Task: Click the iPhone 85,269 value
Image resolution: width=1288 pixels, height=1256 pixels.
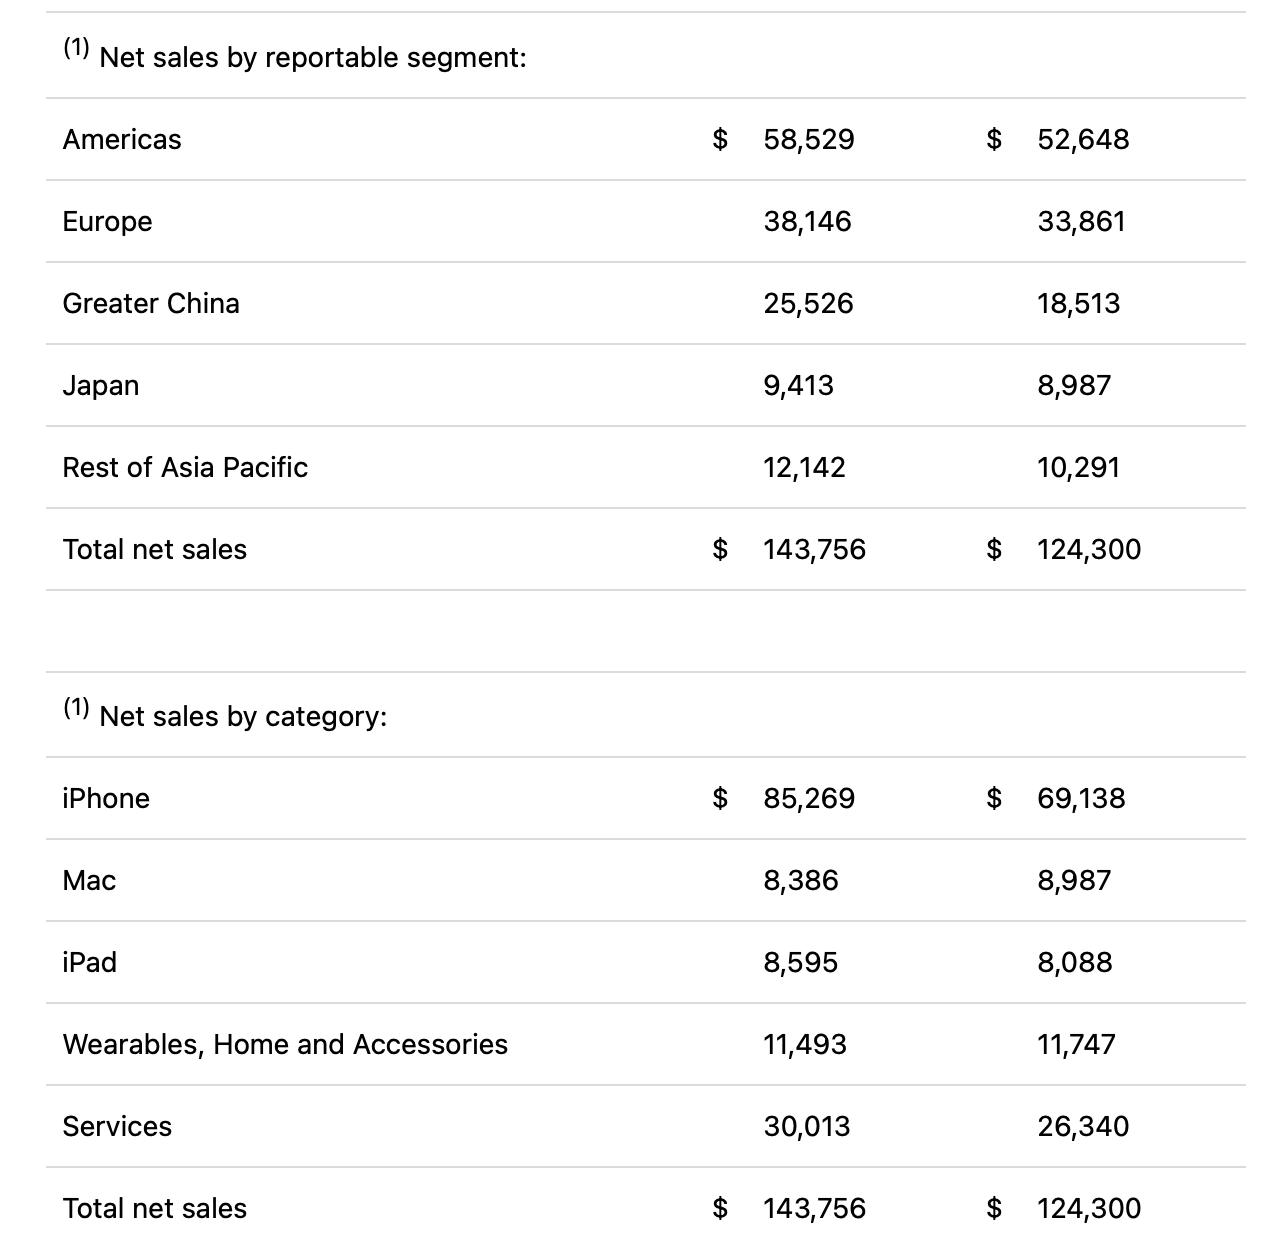Action: click(x=809, y=798)
